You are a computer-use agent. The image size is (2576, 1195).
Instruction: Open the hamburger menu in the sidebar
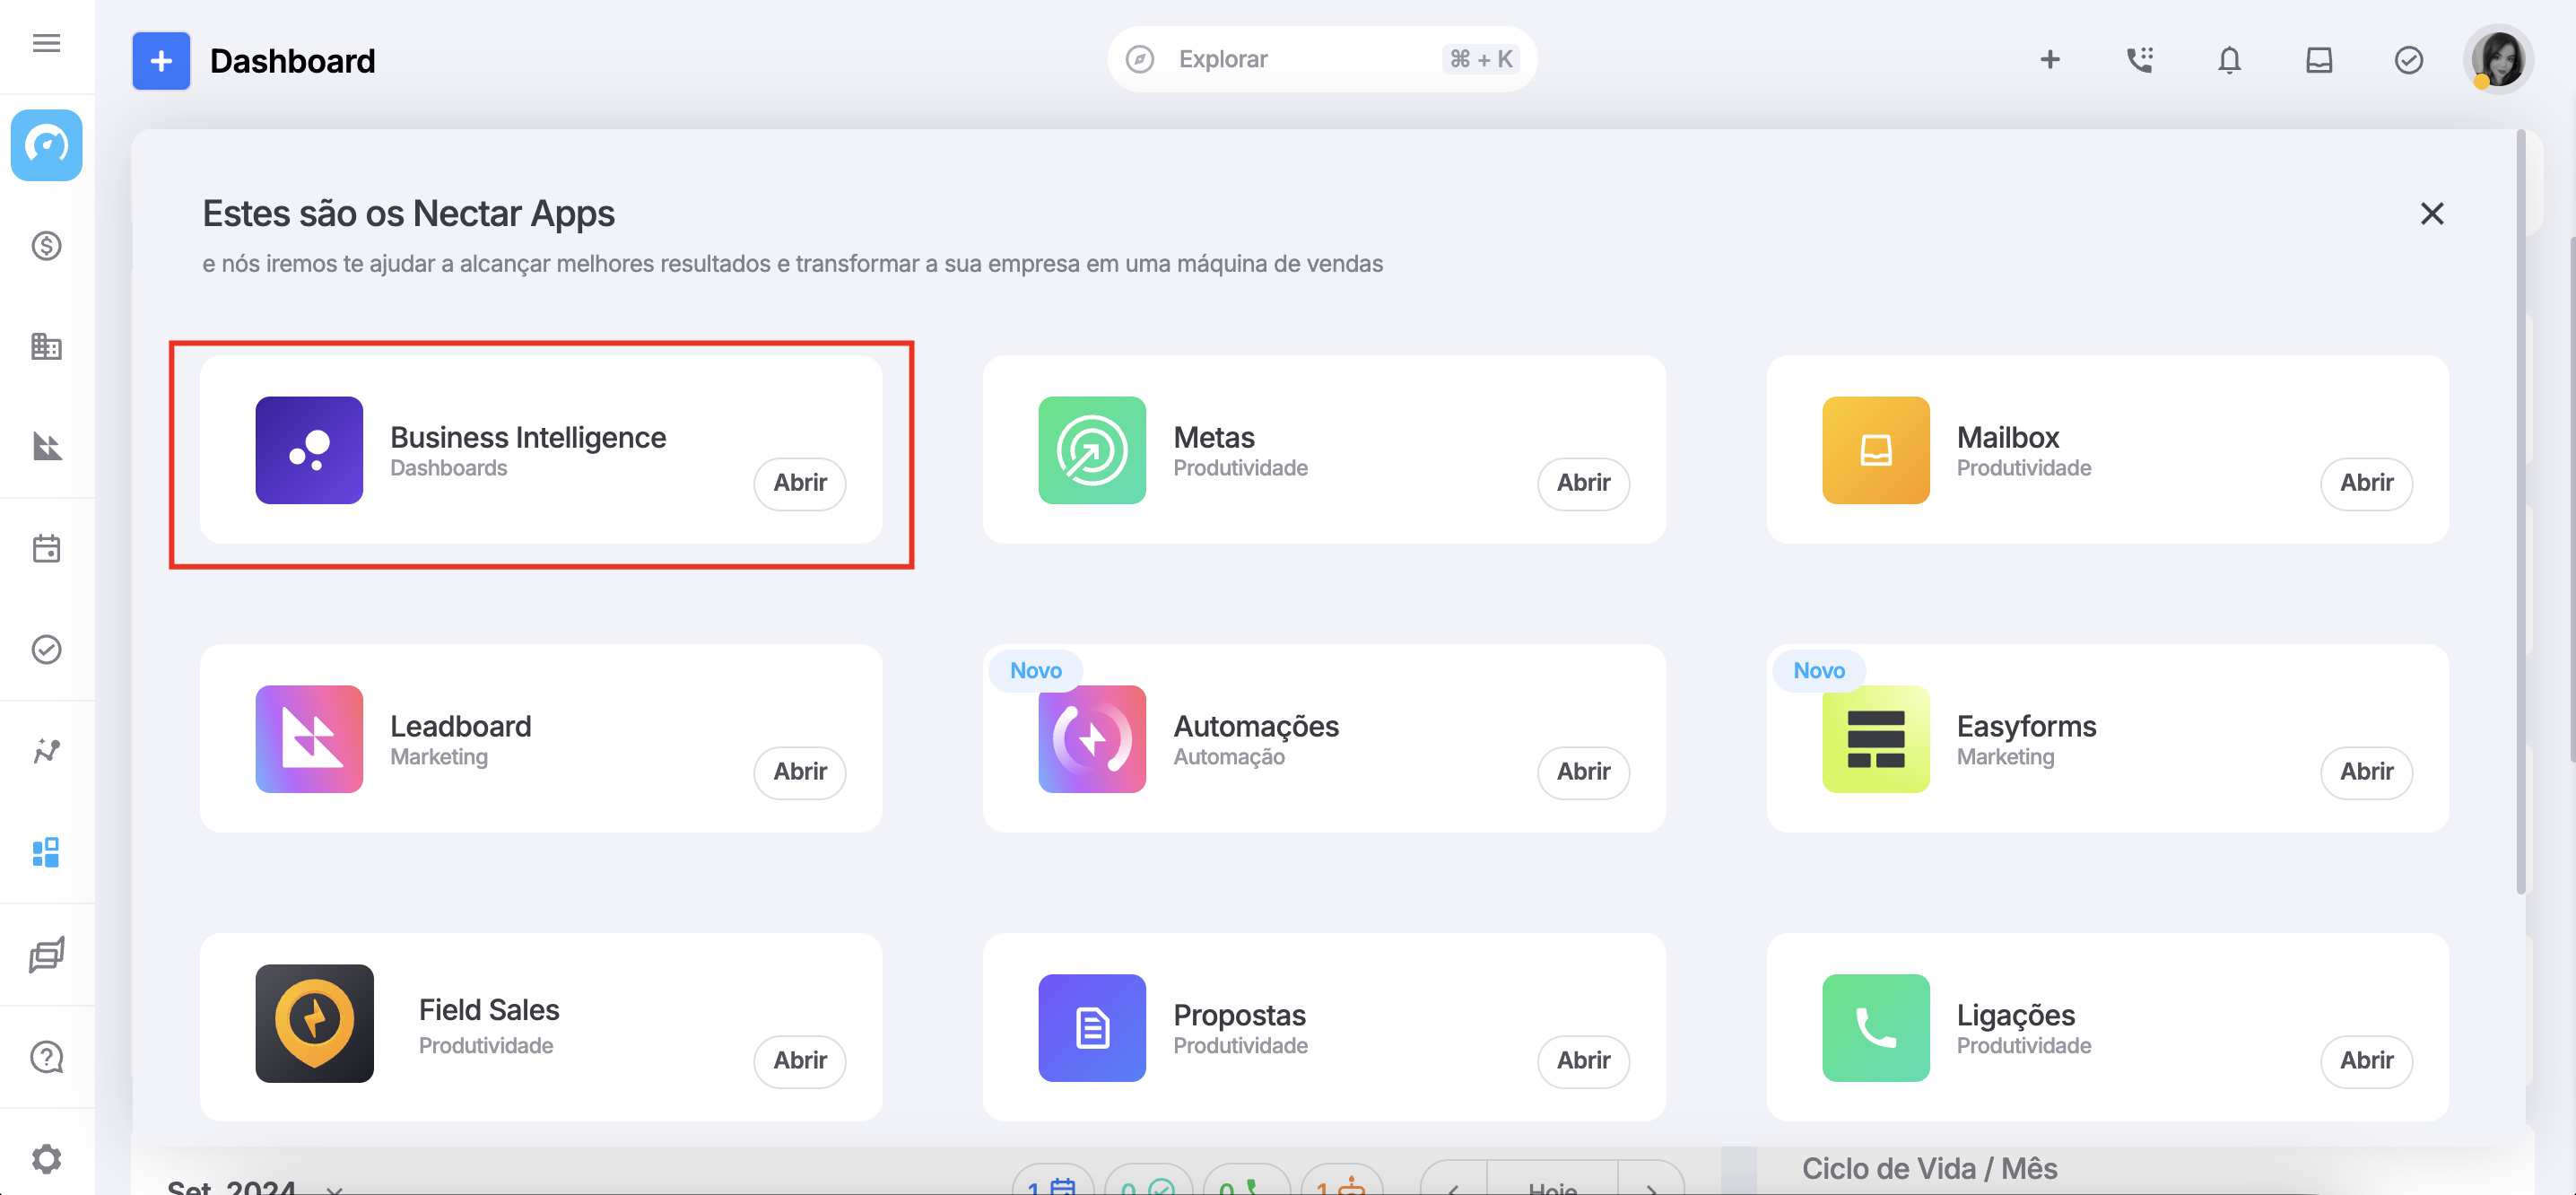(x=46, y=43)
